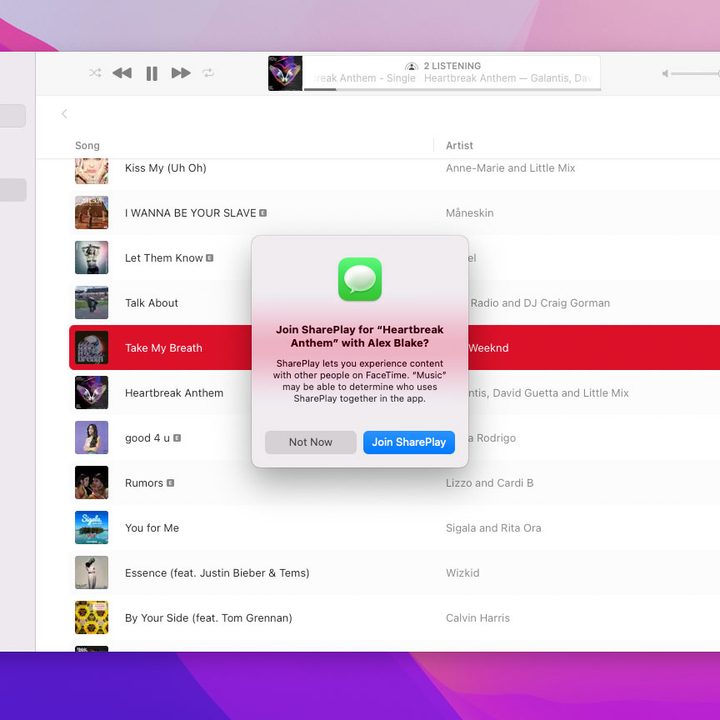The width and height of the screenshot is (720, 720).
Task: Seek in the song progress bar
Action: click(x=452, y=89)
